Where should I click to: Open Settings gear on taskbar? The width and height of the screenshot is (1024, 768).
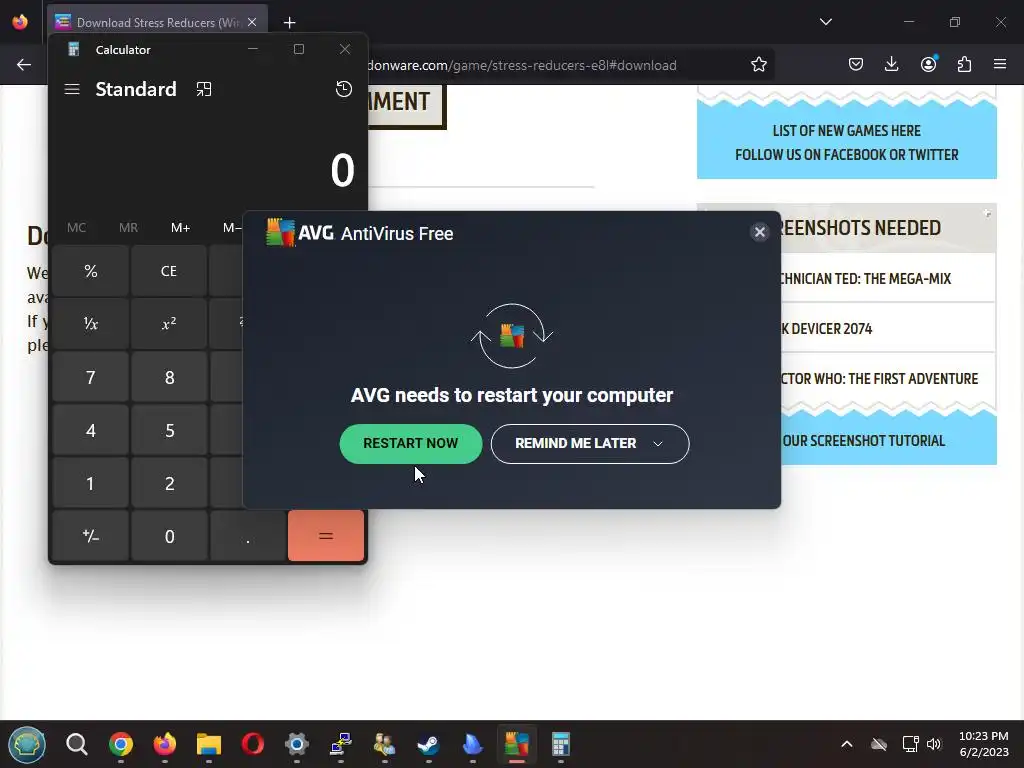click(296, 744)
